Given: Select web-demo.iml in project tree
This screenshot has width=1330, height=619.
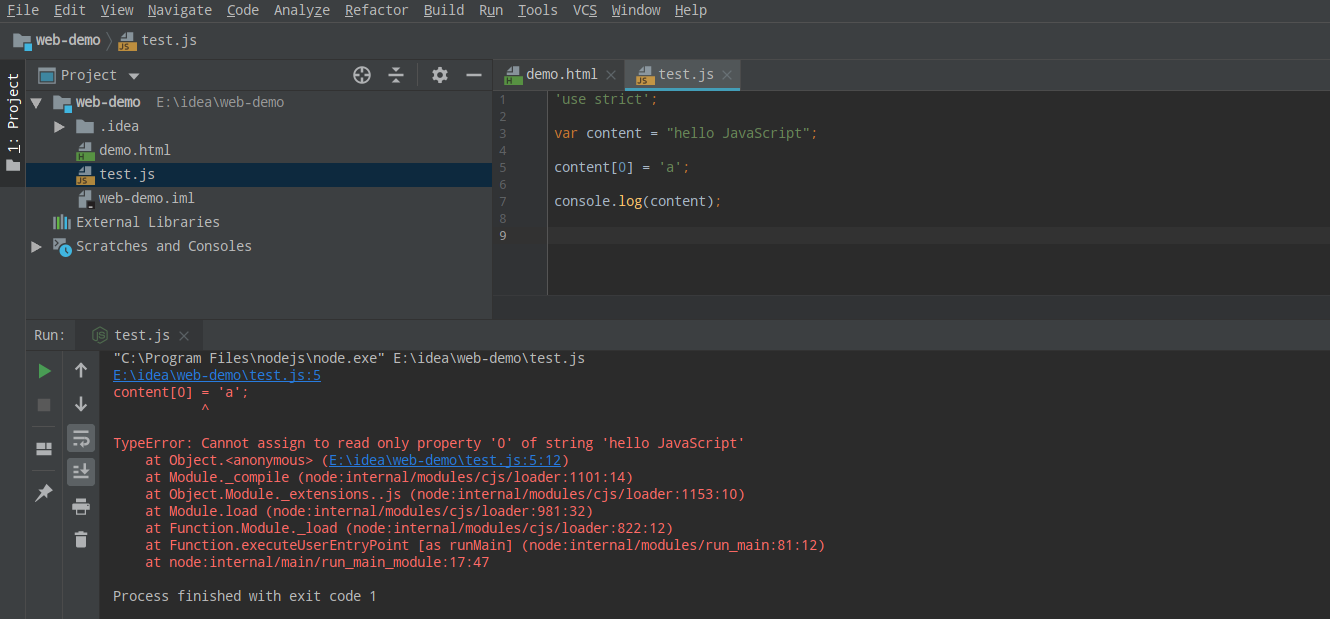Looking at the screenshot, I should point(146,198).
